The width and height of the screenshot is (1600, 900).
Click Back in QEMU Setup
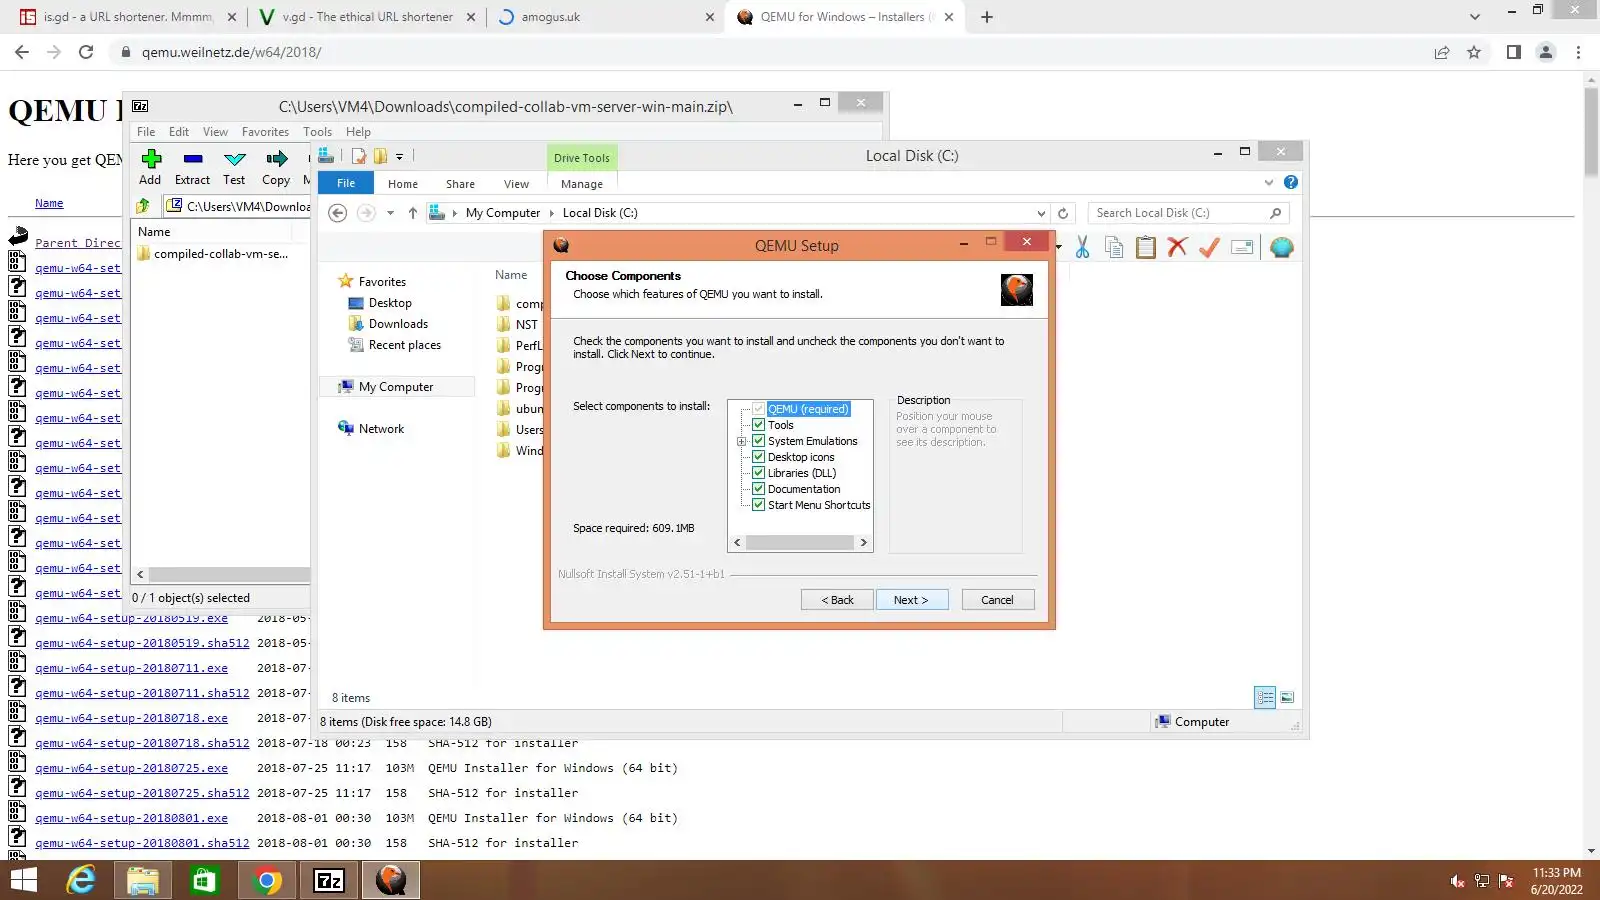[x=837, y=600]
